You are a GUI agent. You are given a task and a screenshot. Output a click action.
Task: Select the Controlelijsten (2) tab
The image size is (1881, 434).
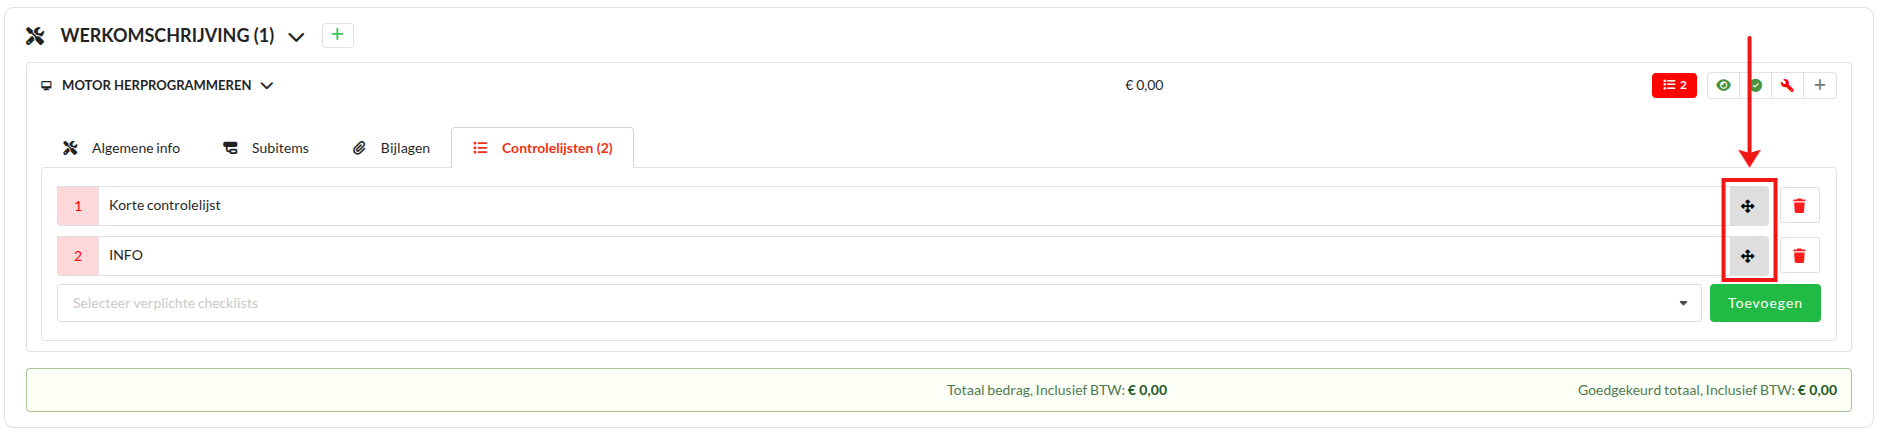click(x=543, y=148)
